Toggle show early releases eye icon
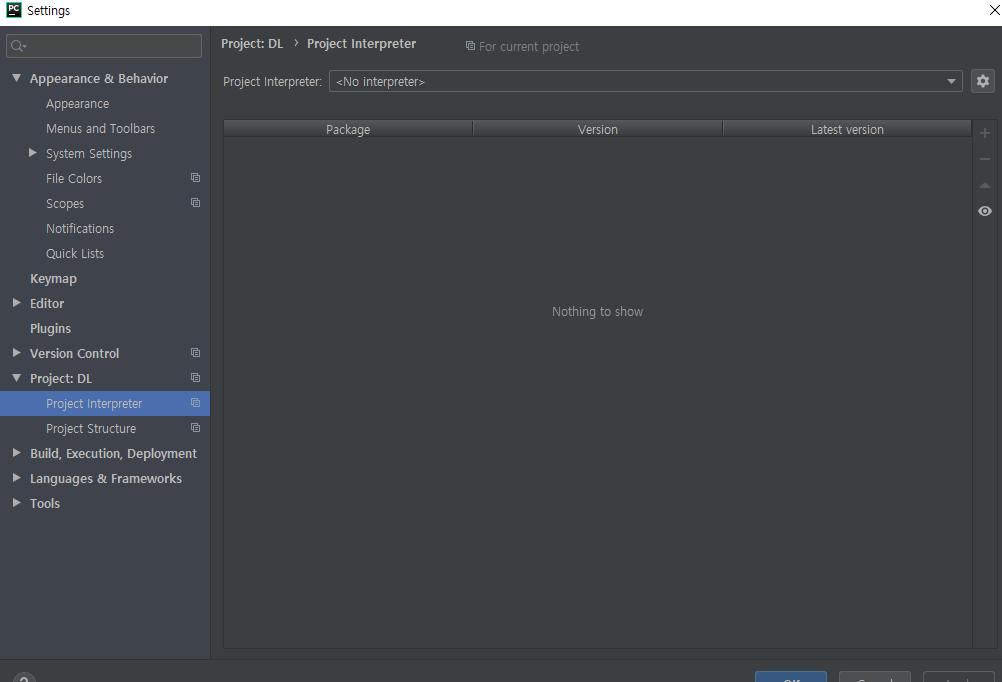Image resolution: width=1002 pixels, height=682 pixels. tap(985, 211)
